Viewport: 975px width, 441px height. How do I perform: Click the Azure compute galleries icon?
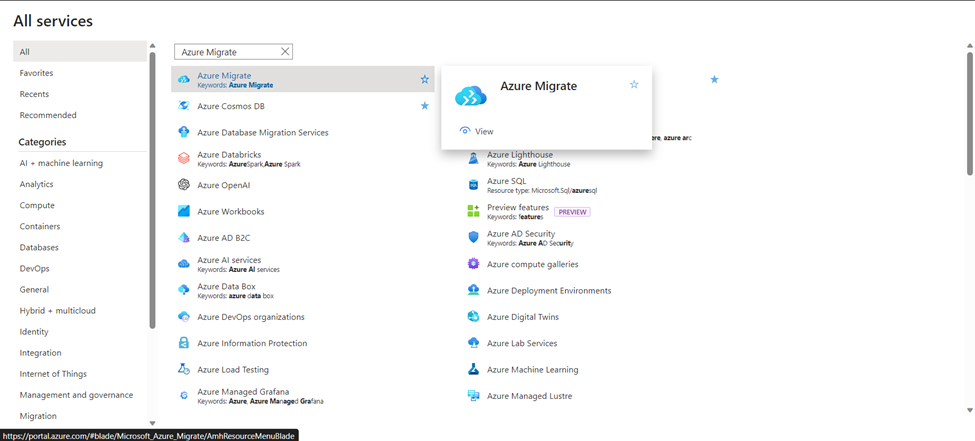click(473, 264)
